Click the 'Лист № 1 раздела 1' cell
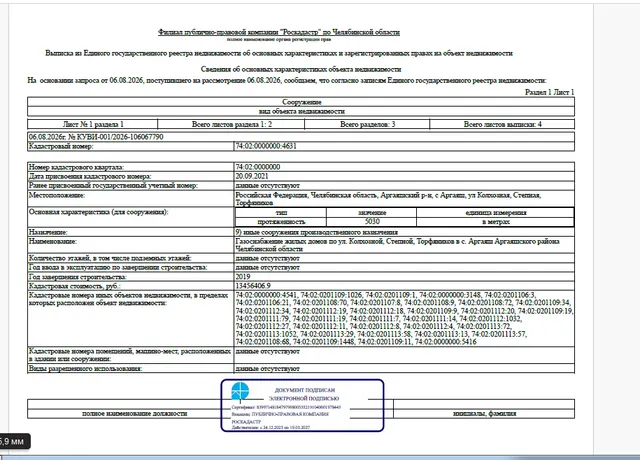 point(93,124)
